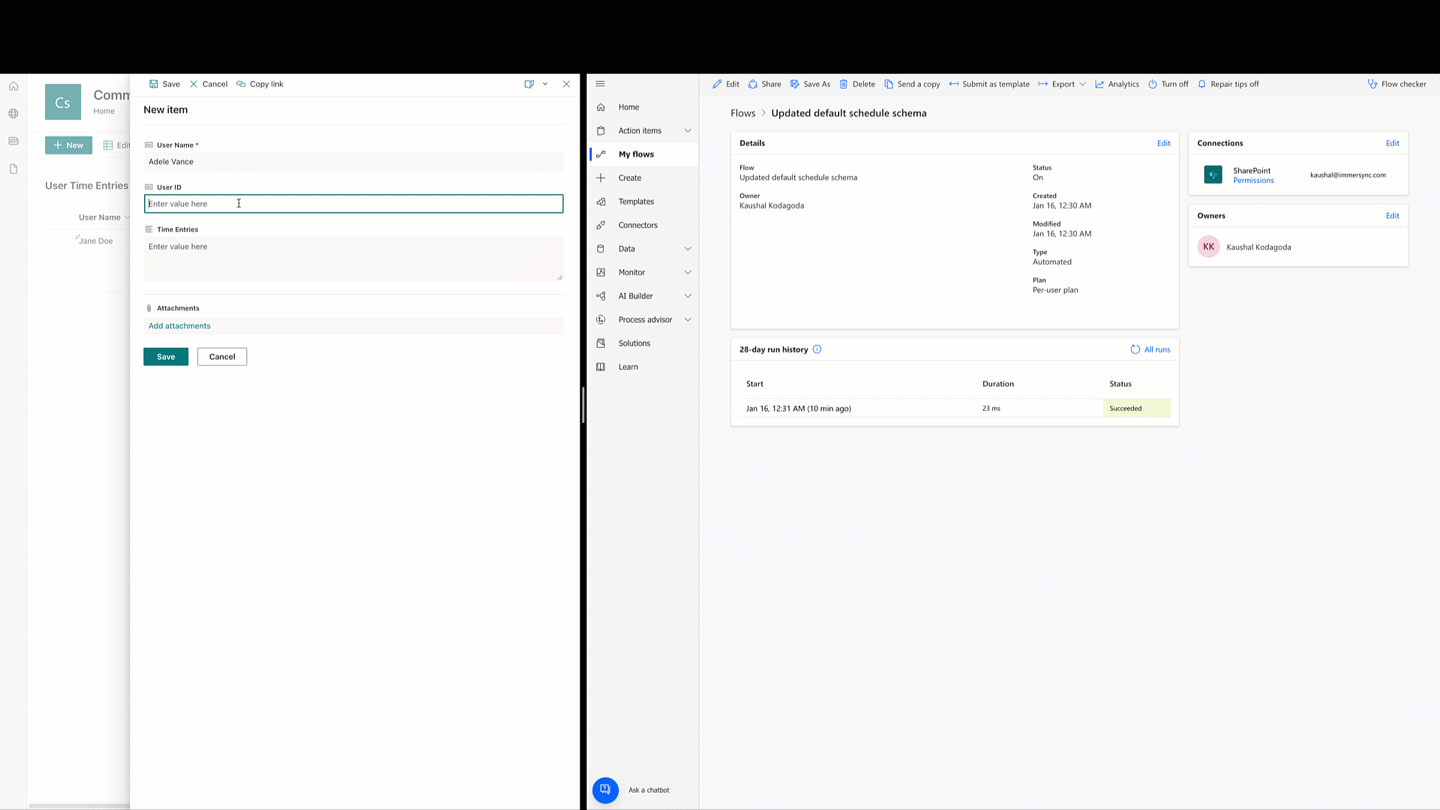1440x810 pixels.
Task: Expand the Monitor section chevron
Action: 688,272
